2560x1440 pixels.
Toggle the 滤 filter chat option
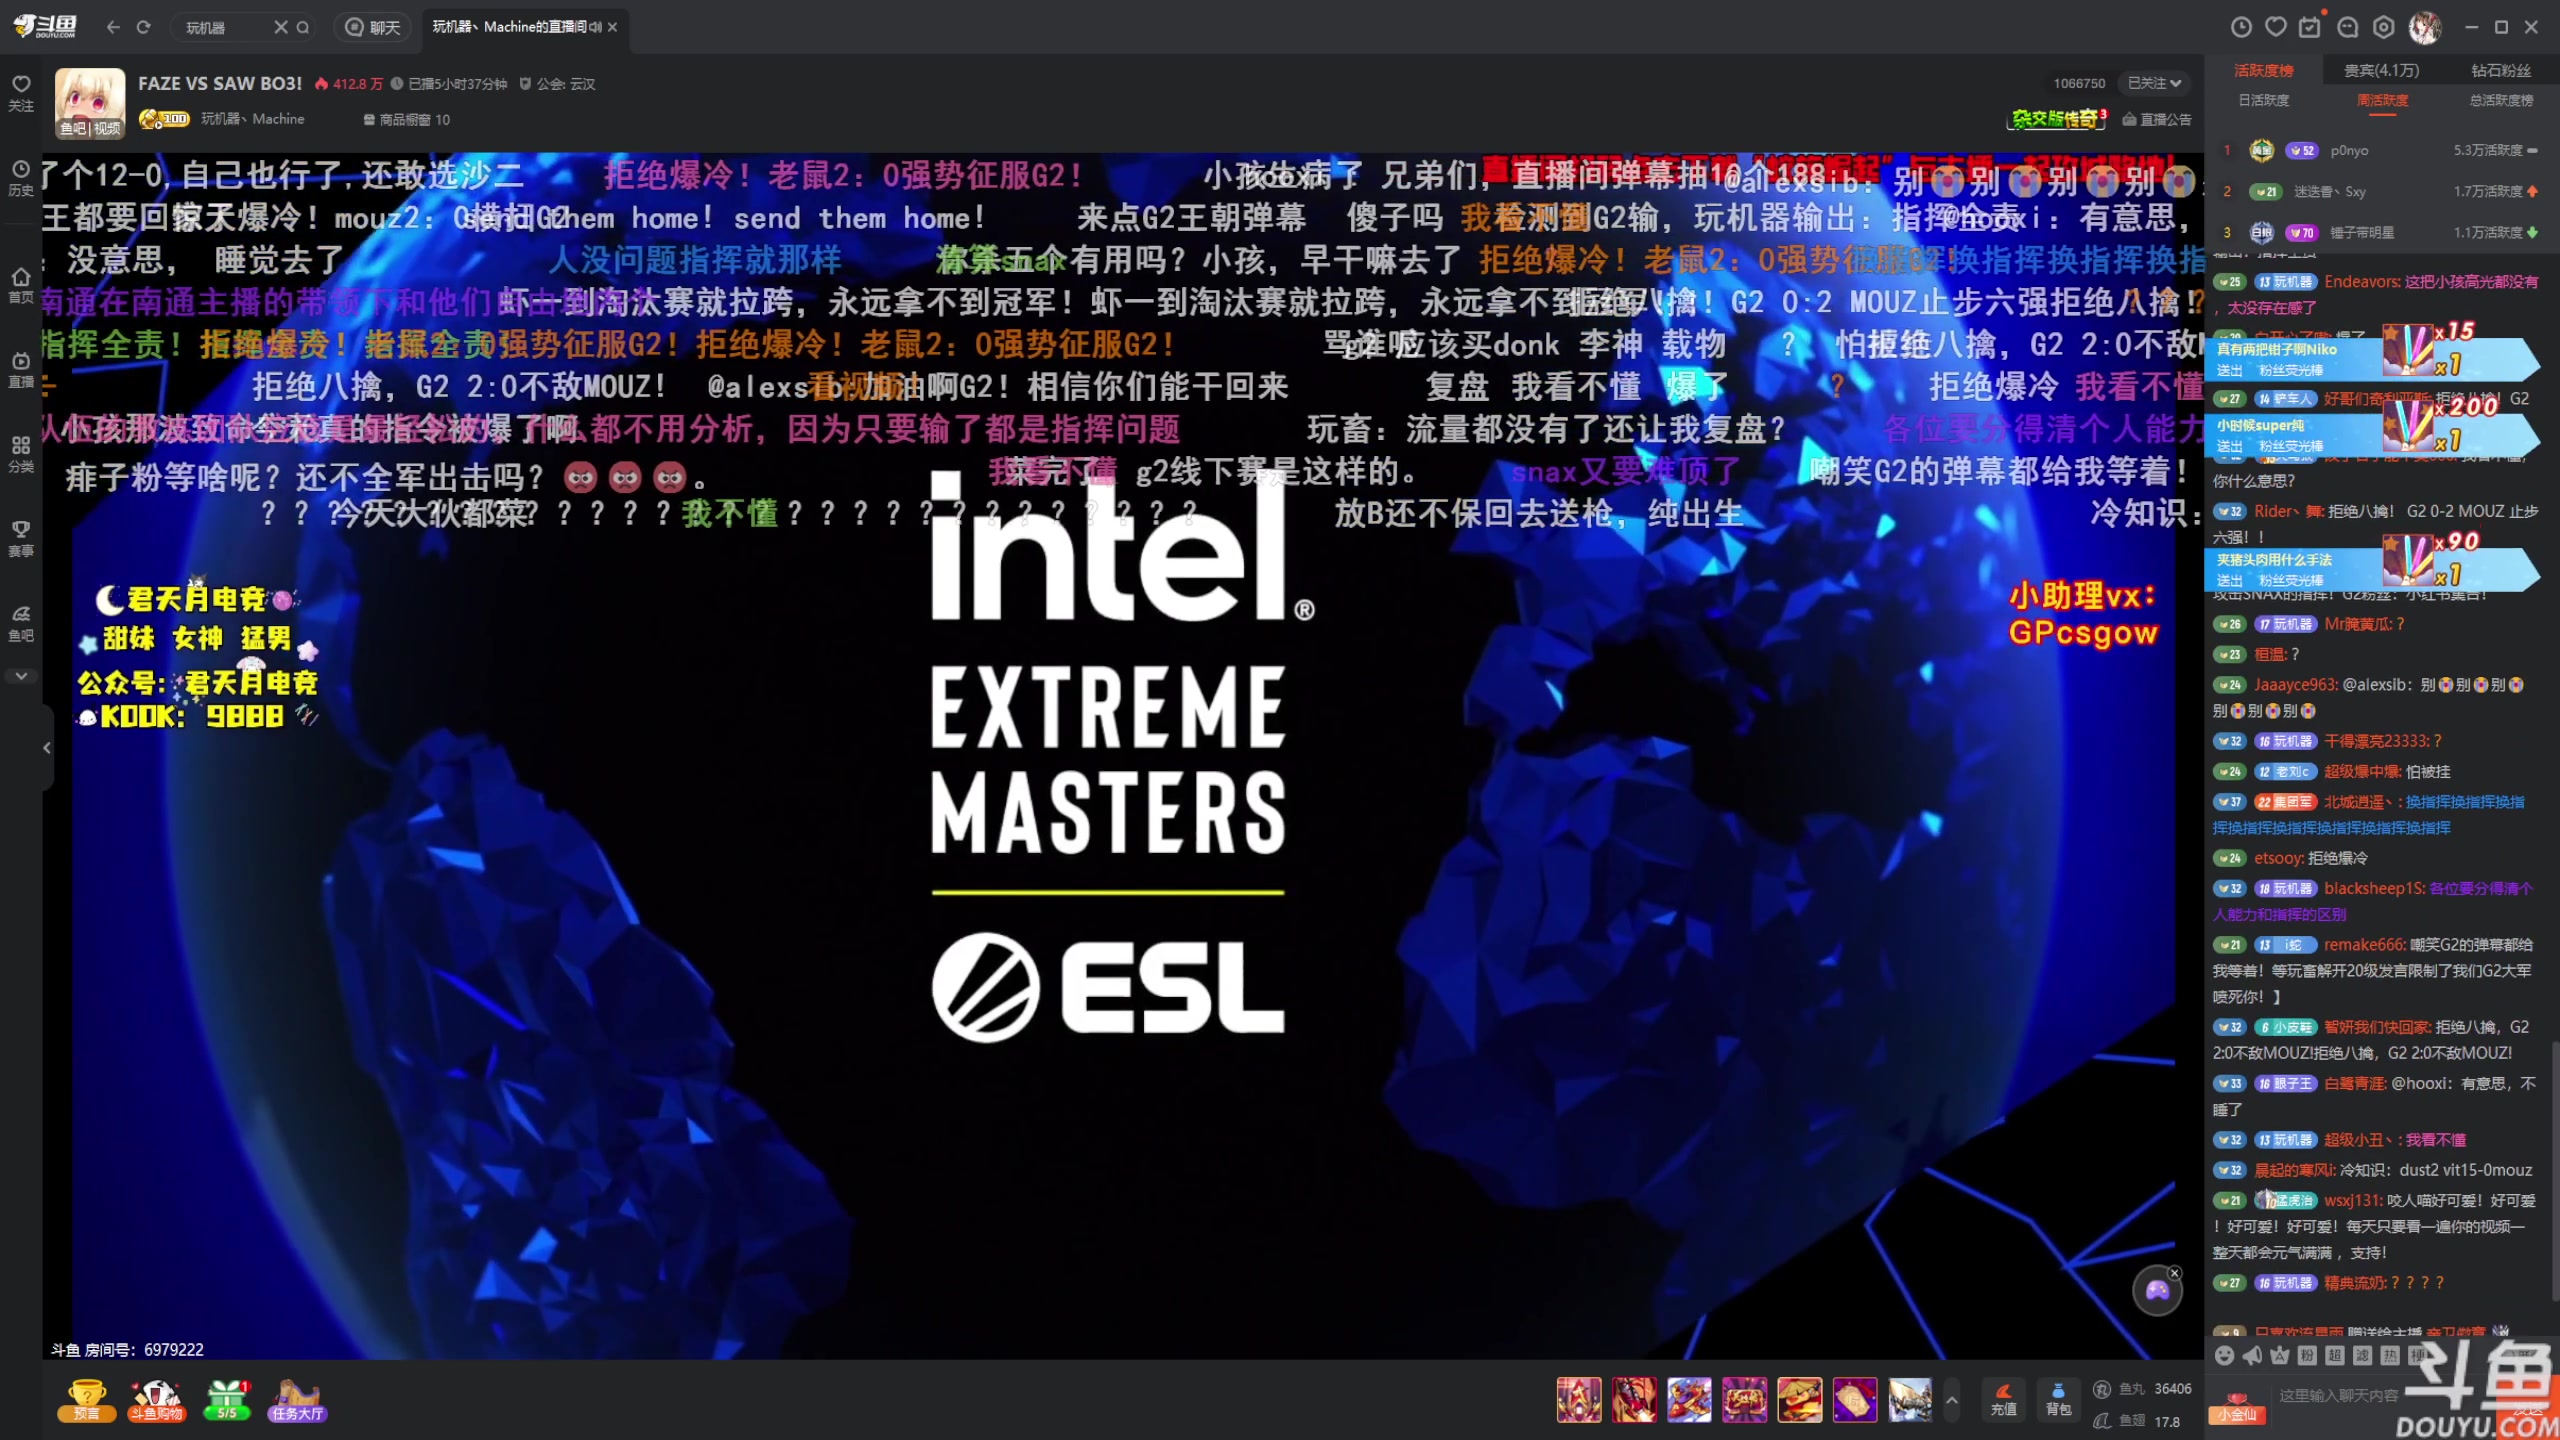point(2362,1355)
